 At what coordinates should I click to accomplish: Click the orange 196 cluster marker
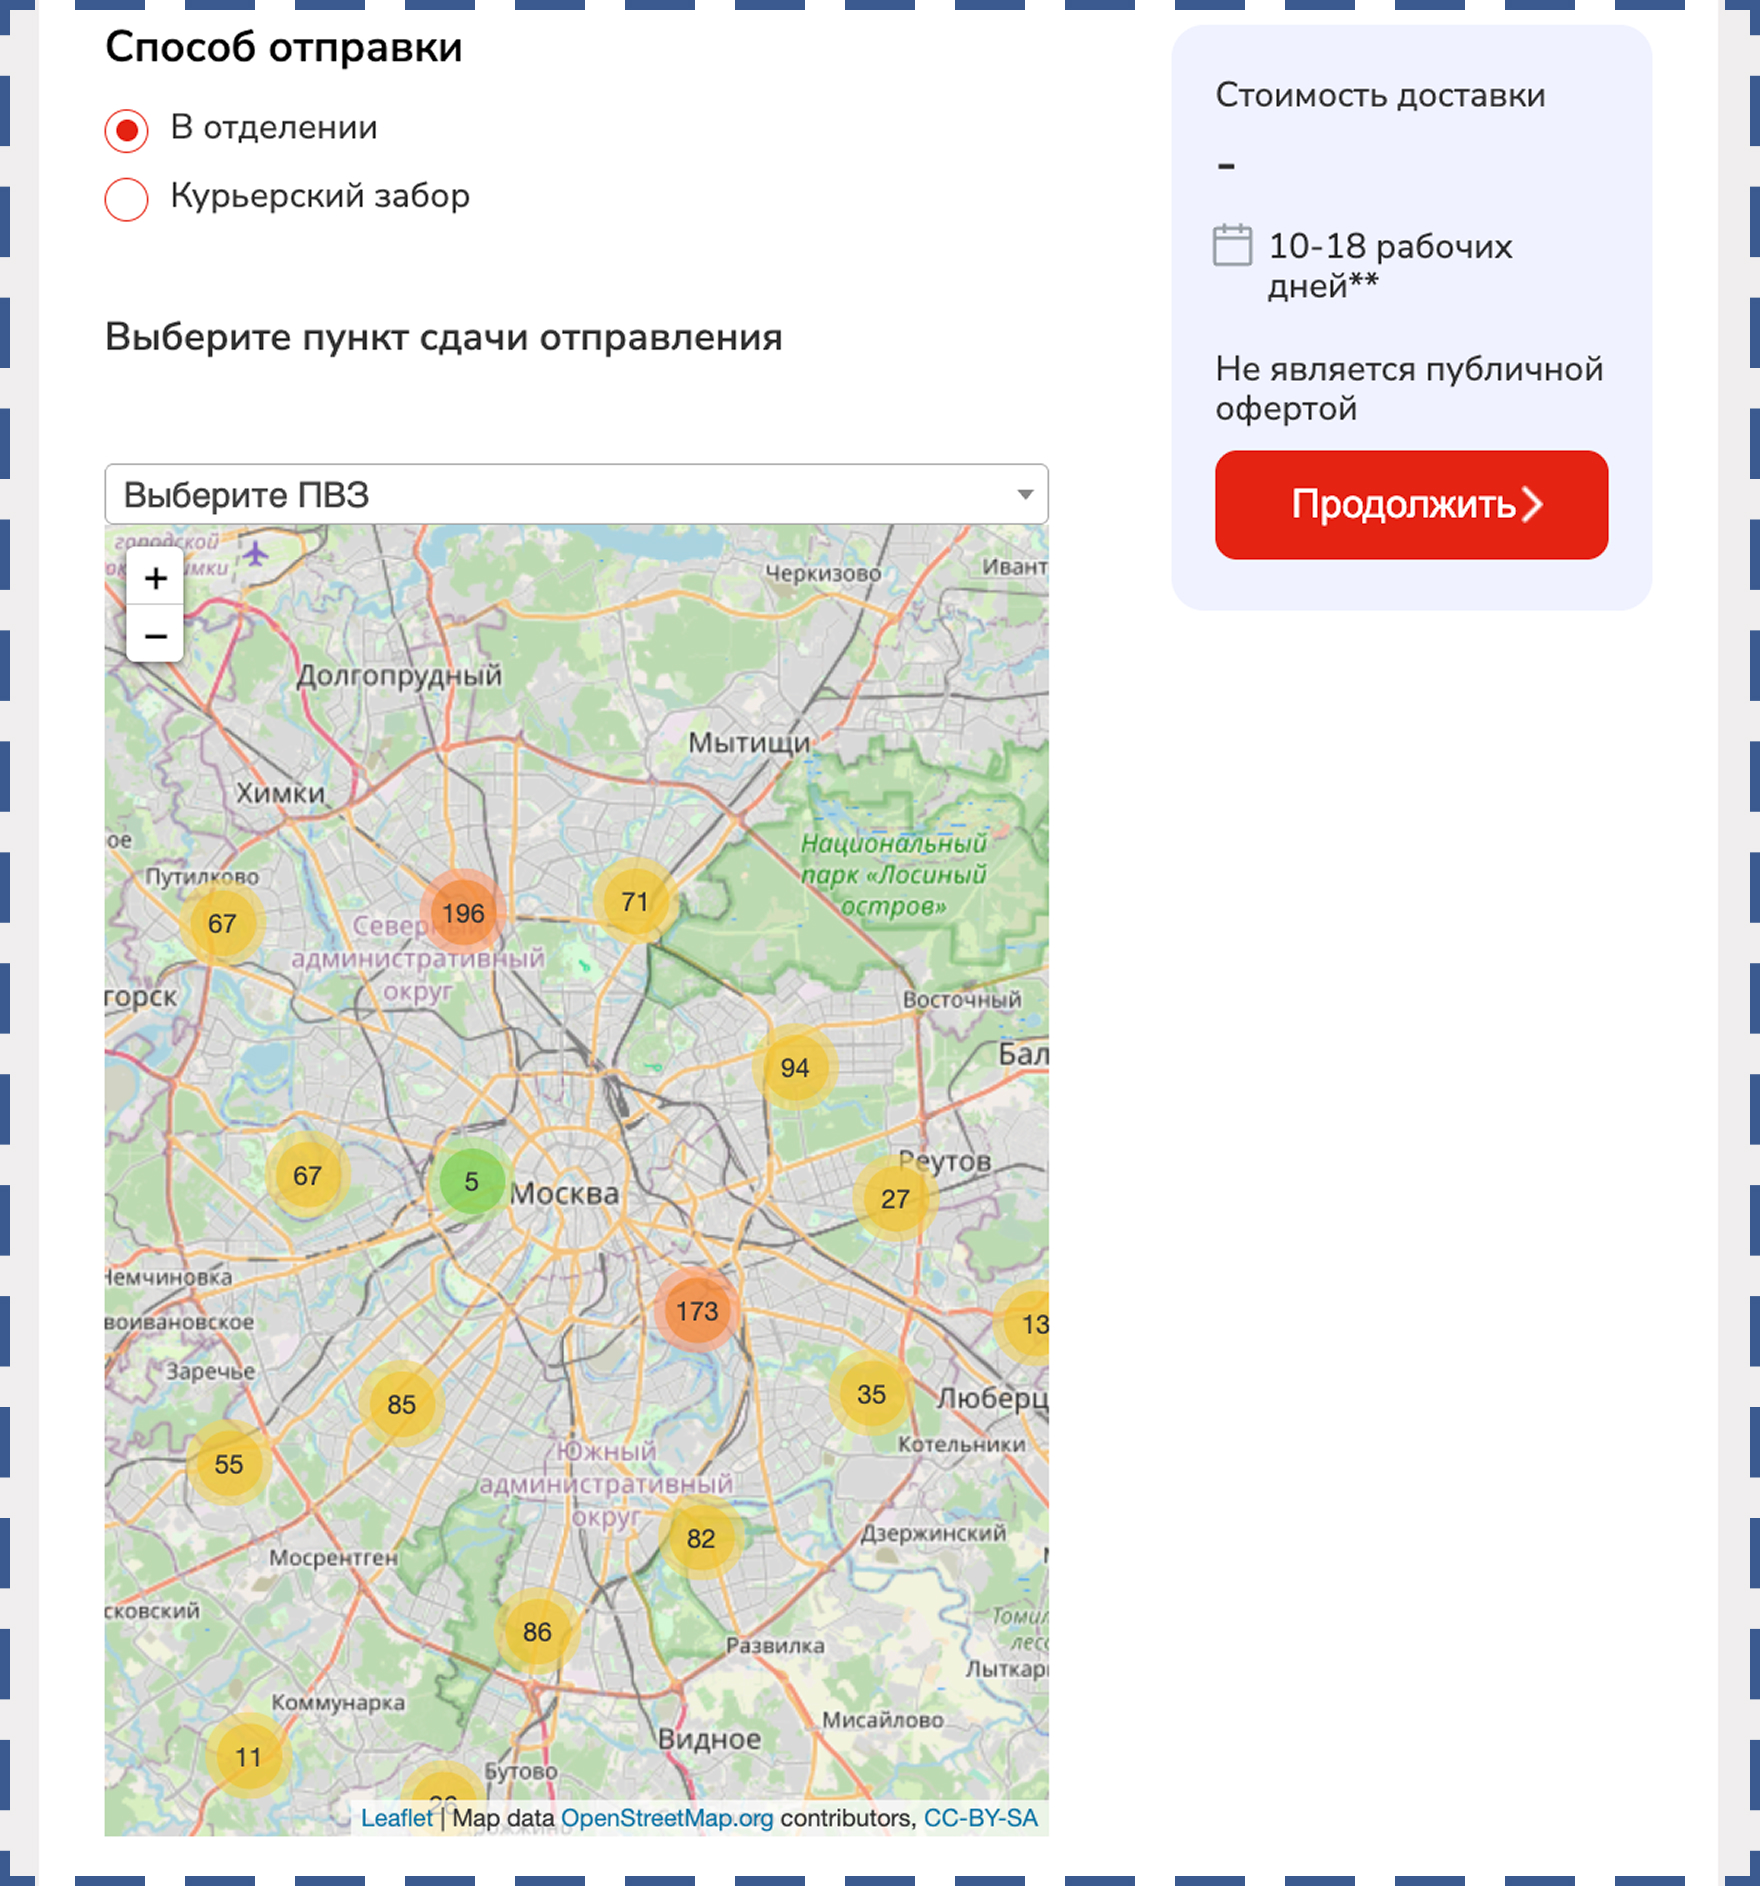point(462,913)
